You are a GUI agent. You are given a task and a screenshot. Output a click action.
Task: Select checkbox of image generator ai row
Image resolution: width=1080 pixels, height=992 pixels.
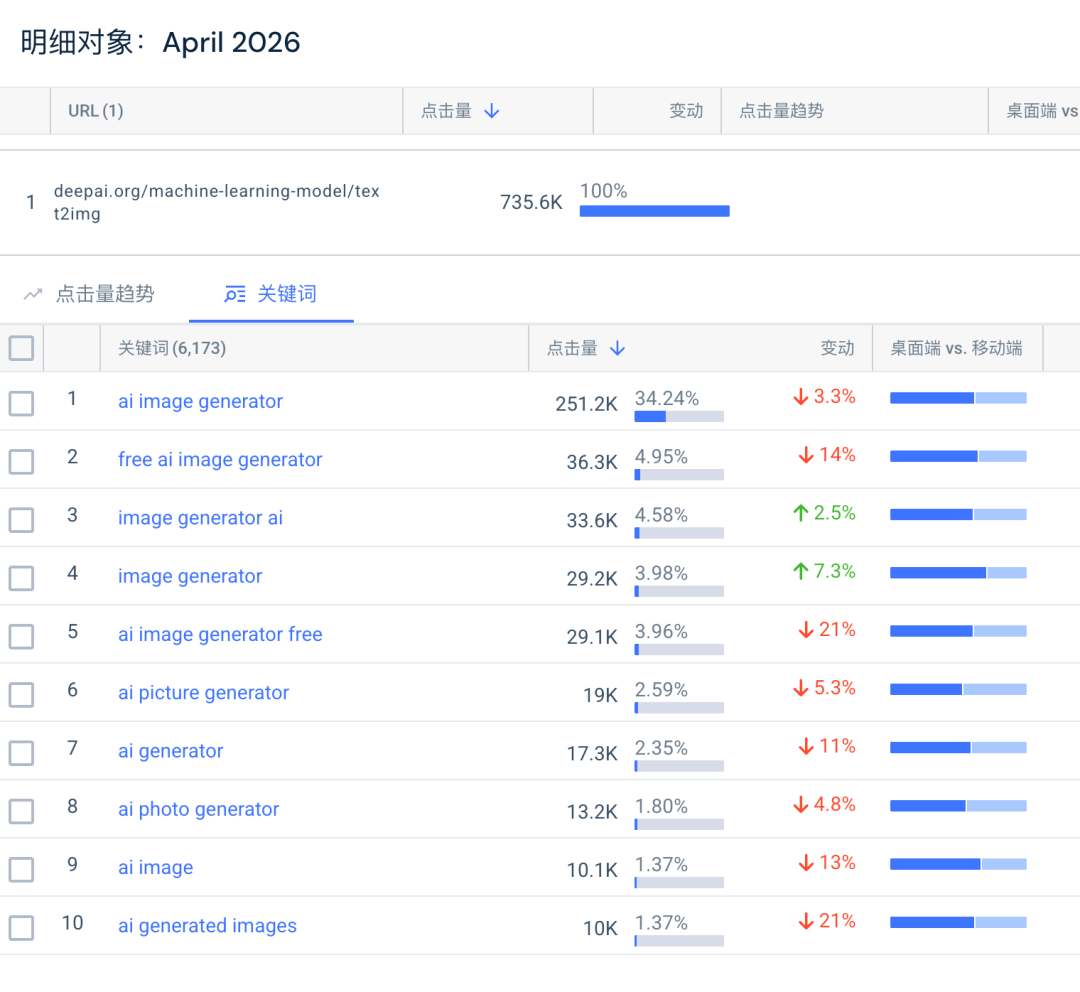point(21,519)
